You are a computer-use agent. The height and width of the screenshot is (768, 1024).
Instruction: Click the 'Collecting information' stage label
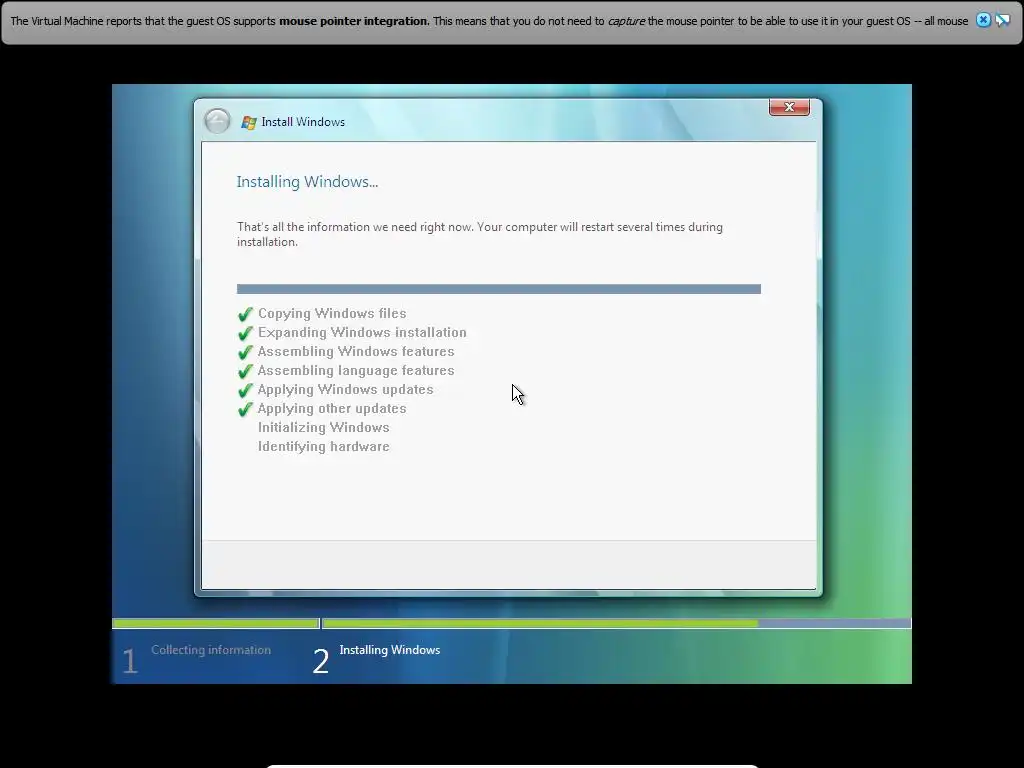pos(211,650)
